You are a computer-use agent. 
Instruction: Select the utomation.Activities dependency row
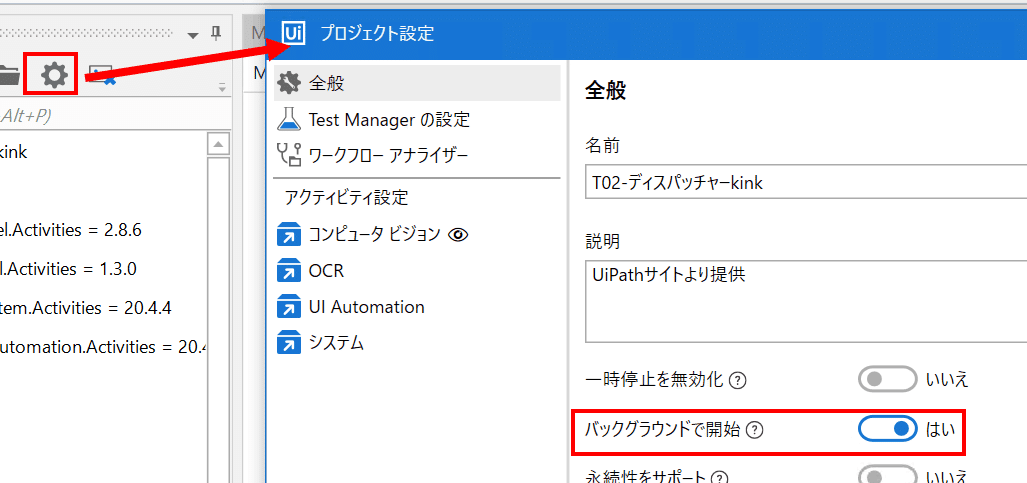pyautogui.click(x=103, y=346)
